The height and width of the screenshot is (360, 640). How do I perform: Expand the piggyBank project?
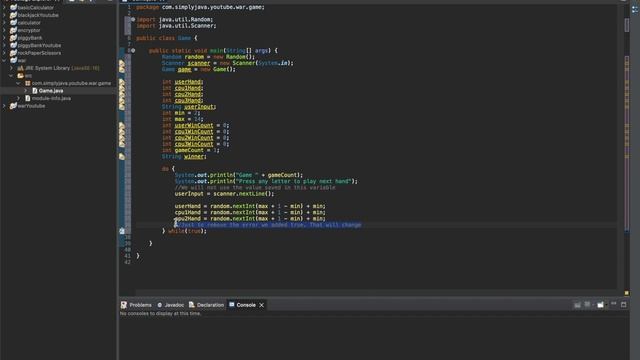coord(4,38)
